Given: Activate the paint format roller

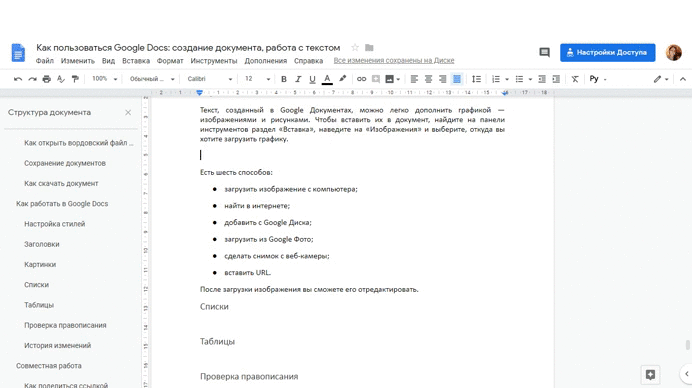Looking at the screenshot, I should click(75, 79).
